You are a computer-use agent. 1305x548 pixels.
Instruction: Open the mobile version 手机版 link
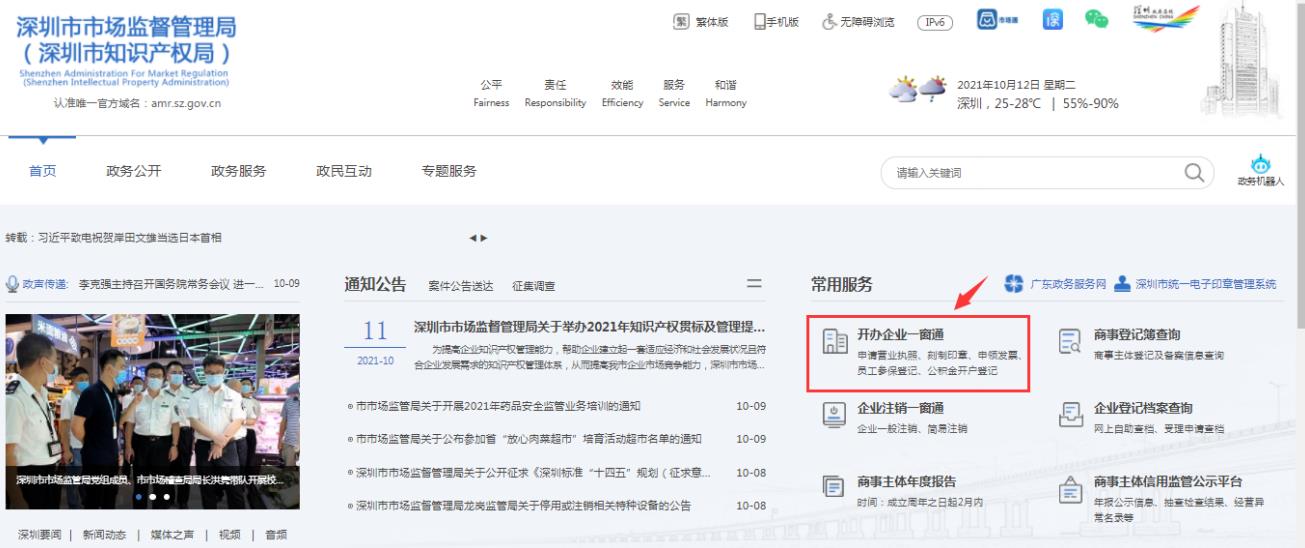777,22
